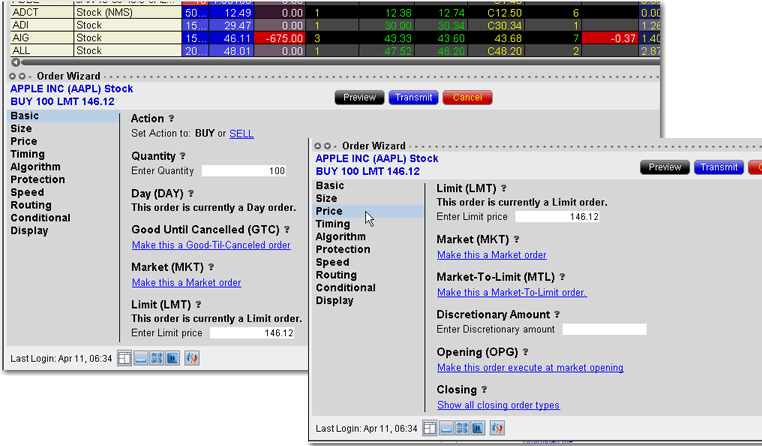Click Preview button in back window
762x446 pixels.
[360, 97]
